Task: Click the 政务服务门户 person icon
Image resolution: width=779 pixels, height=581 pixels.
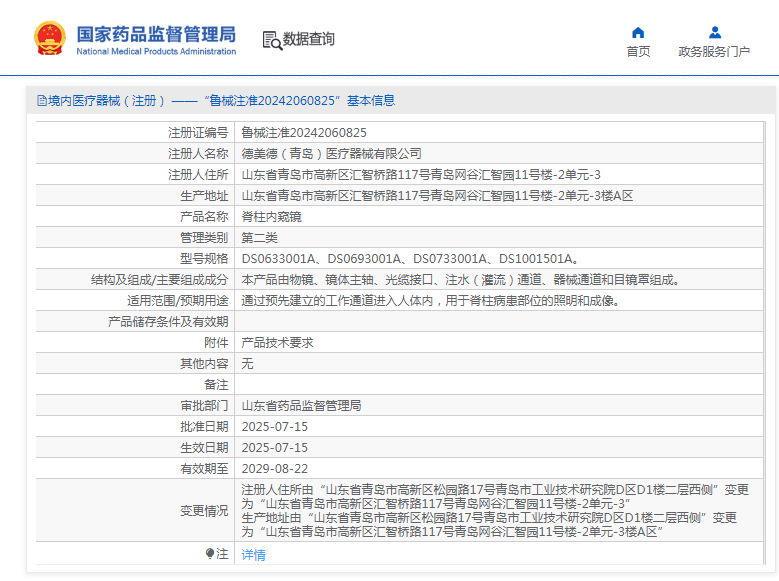Action: pyautogui.click(x=714, y=33)
